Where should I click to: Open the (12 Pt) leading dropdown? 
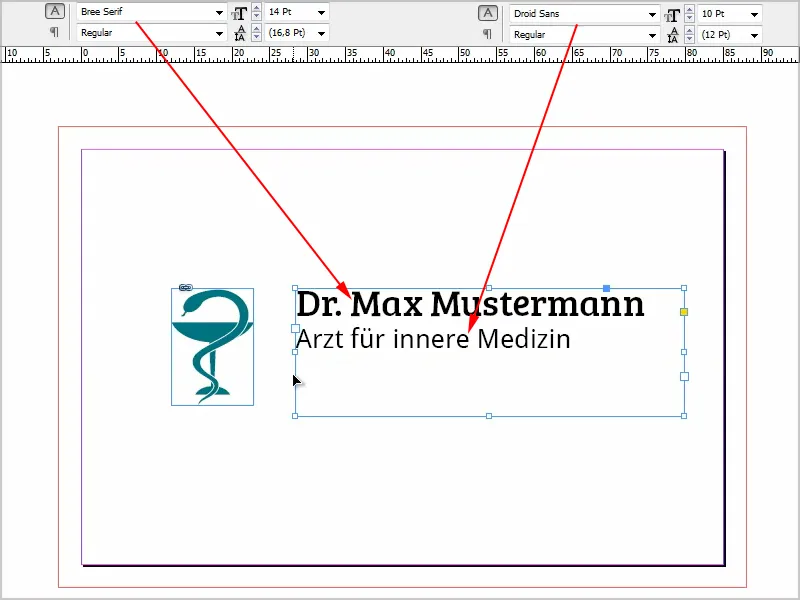point(755,35)
